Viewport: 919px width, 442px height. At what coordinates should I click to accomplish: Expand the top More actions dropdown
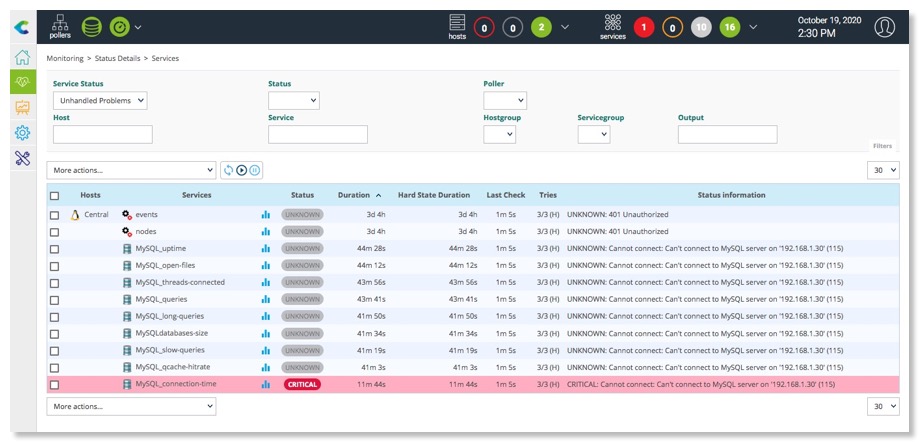click(131, 171)
